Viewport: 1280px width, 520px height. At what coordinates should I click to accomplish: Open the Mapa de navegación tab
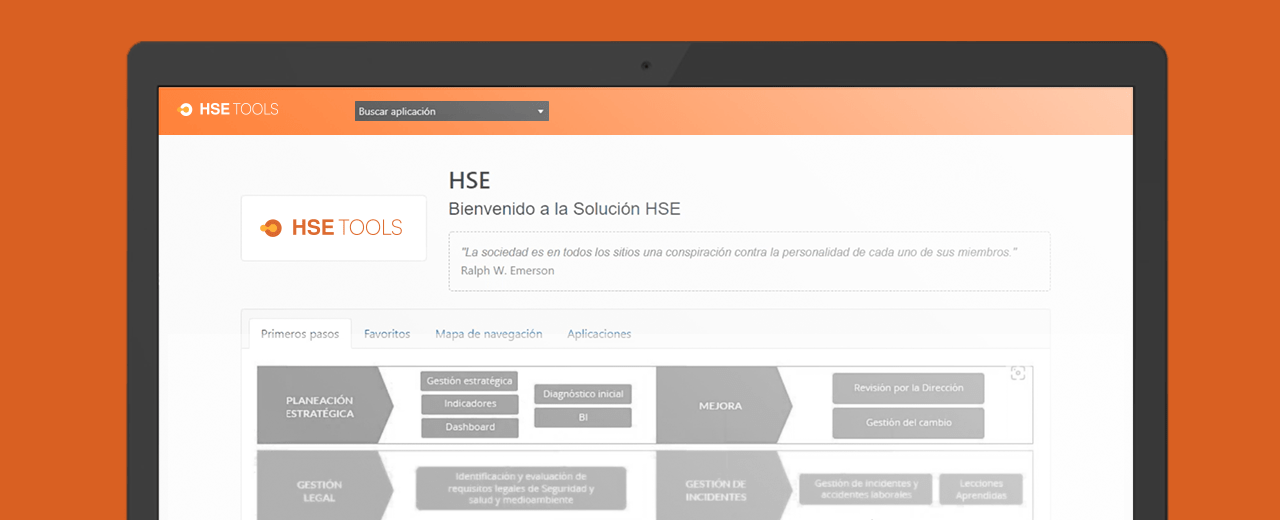pos(489,334)
